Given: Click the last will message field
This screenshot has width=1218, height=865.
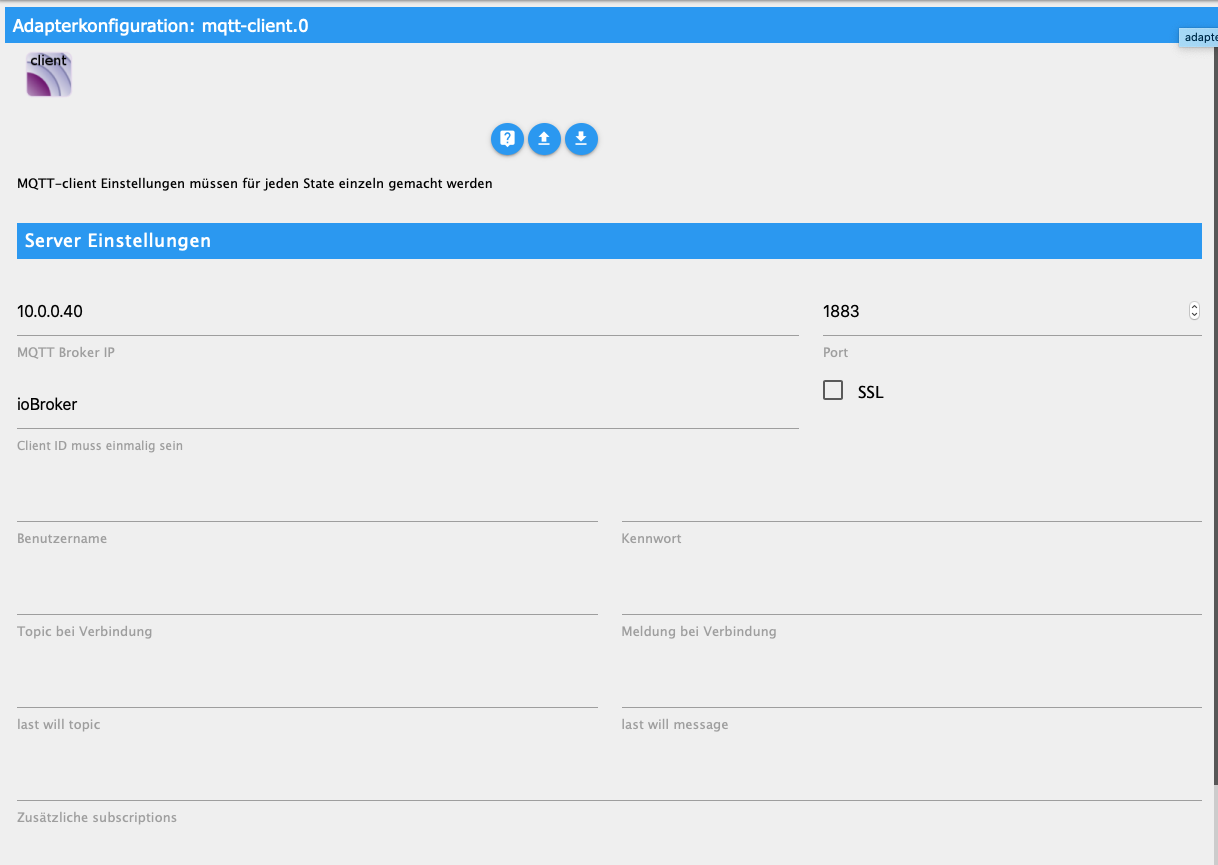Looking at the screenshot, I should (911, 684).
